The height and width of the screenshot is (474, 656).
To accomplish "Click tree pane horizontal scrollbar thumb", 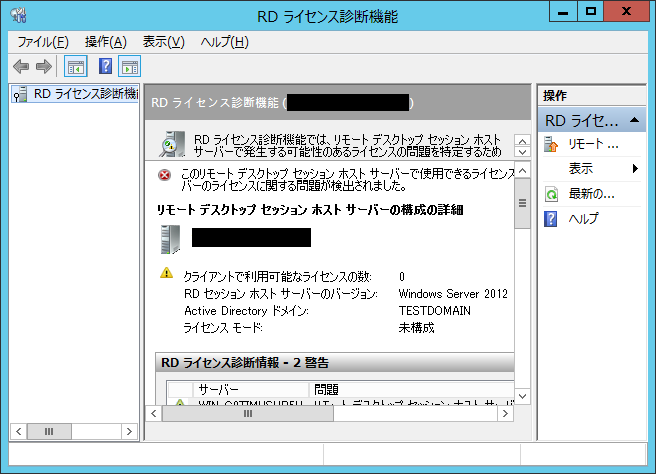I will click(49, 431).
